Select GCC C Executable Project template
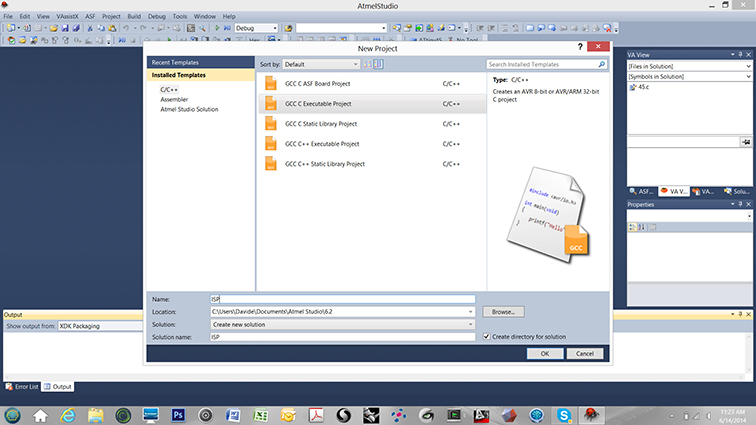This screenshot has height=425, width=756. click(x=372, y=104)
